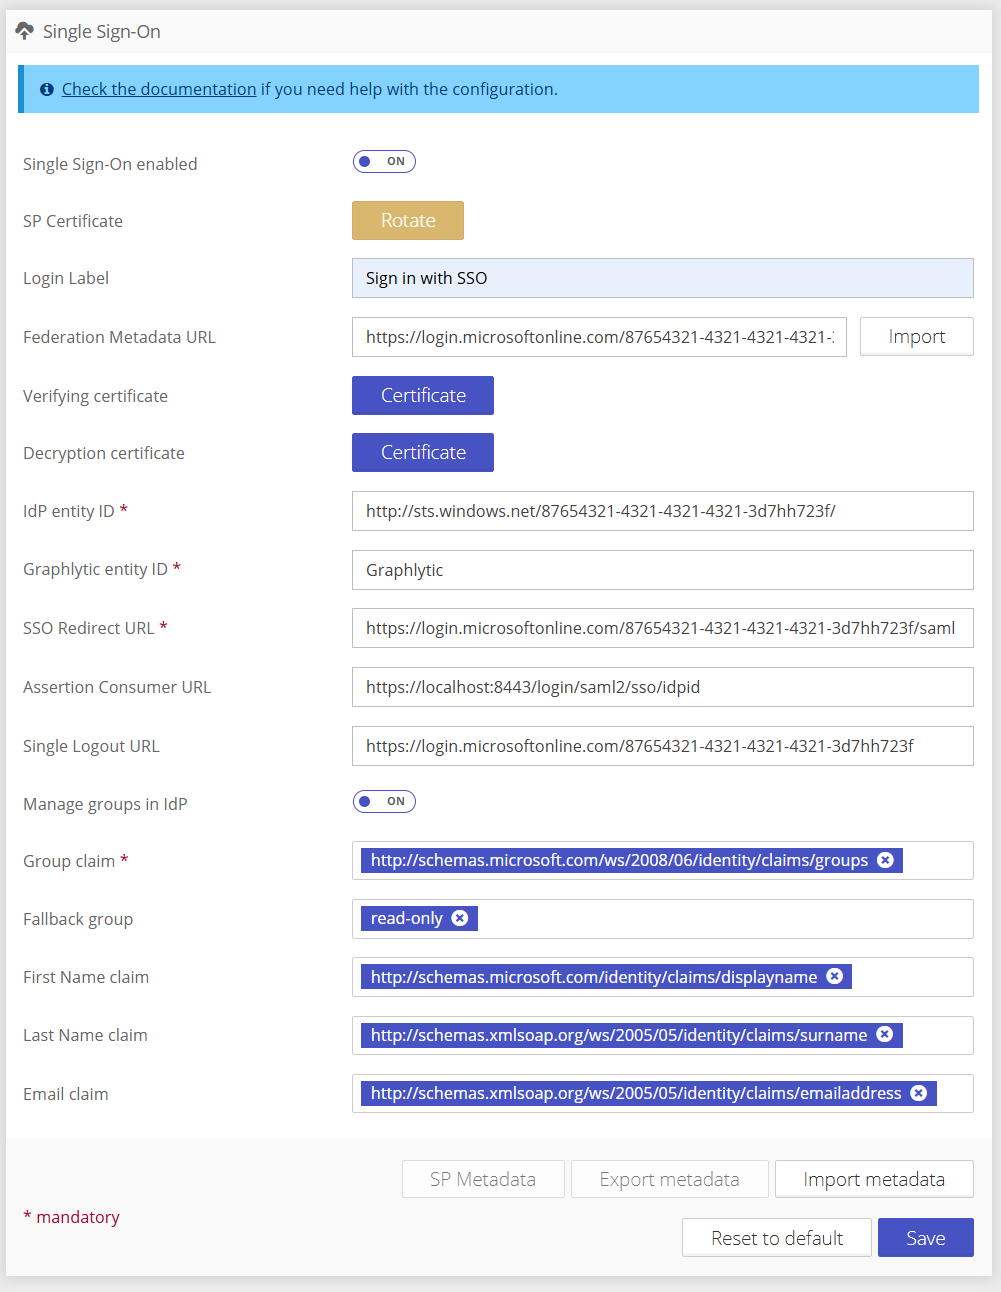
Task: Focus the Login Label input field
Action: coord(663,278)
